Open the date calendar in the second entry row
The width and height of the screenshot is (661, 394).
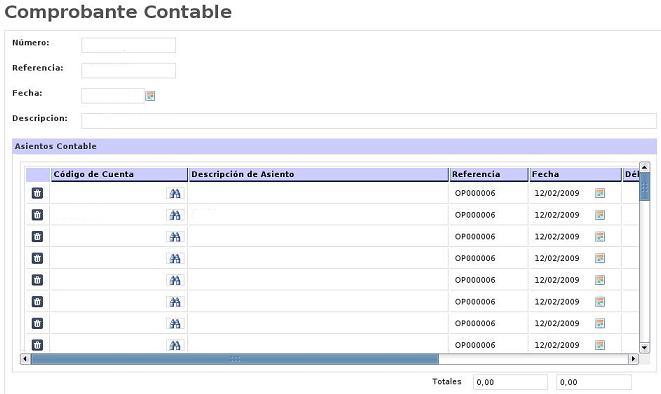[600, 215]
